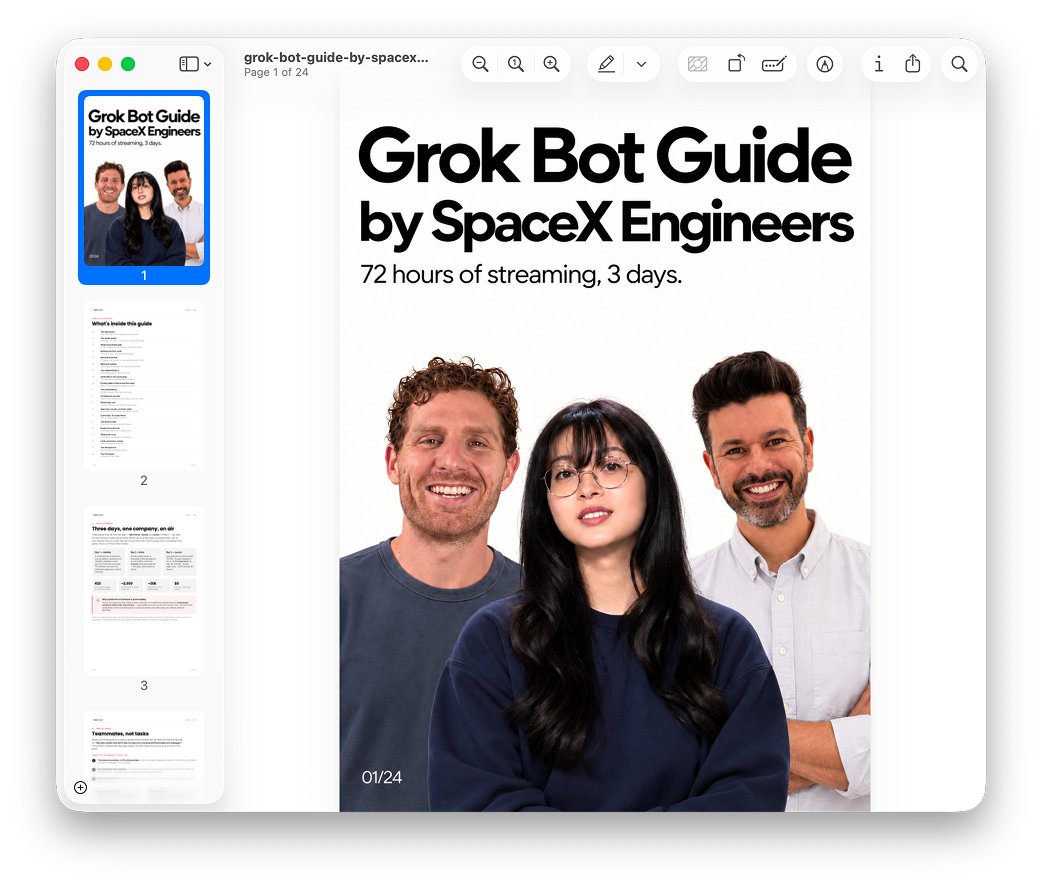Click the "01/24" page counter on cover

pos(381,777)
